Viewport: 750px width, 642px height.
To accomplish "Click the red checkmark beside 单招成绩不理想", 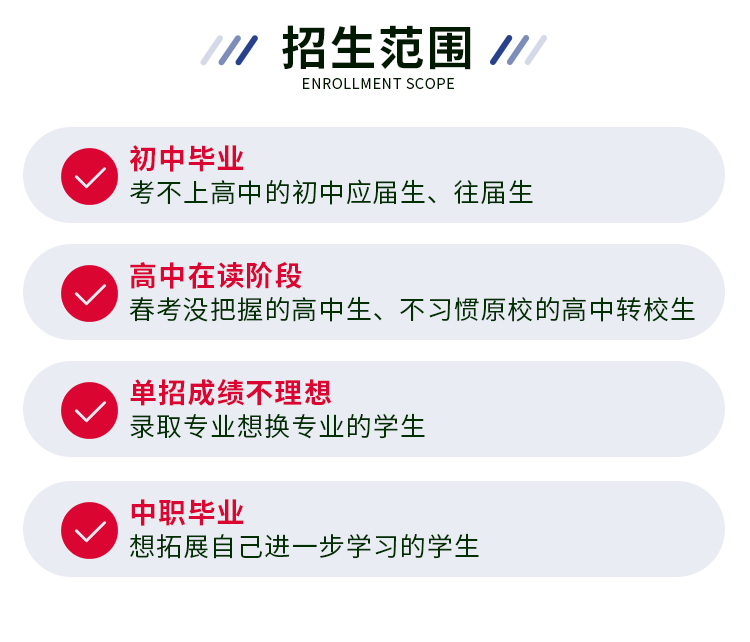I will coord(89,410).
